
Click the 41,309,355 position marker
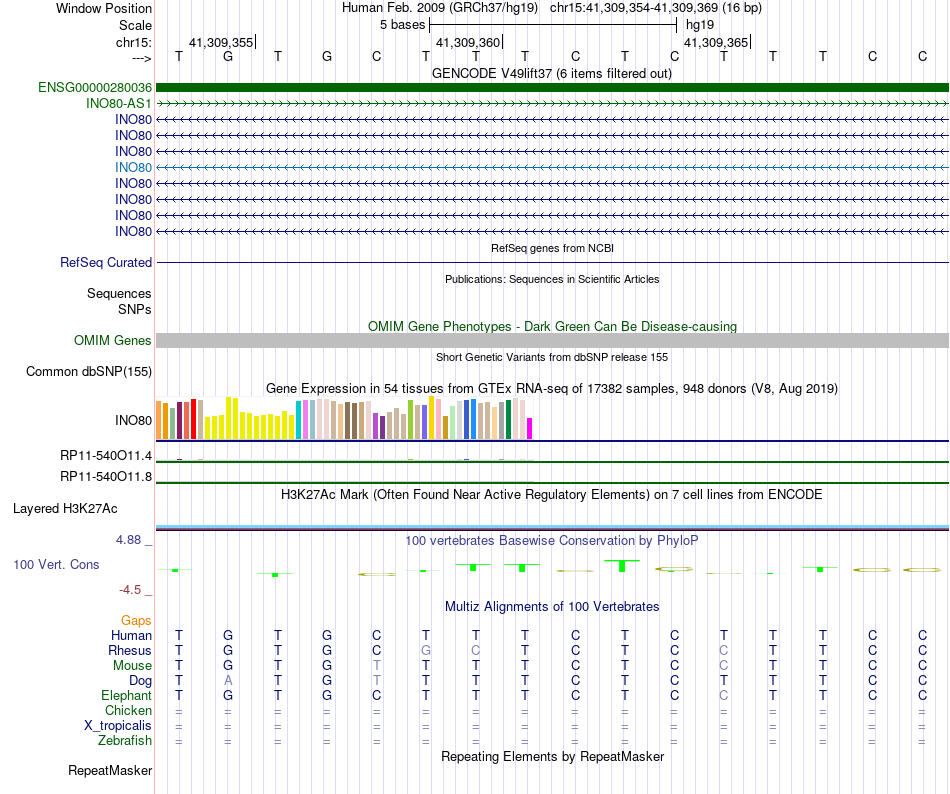coord(222,42)
